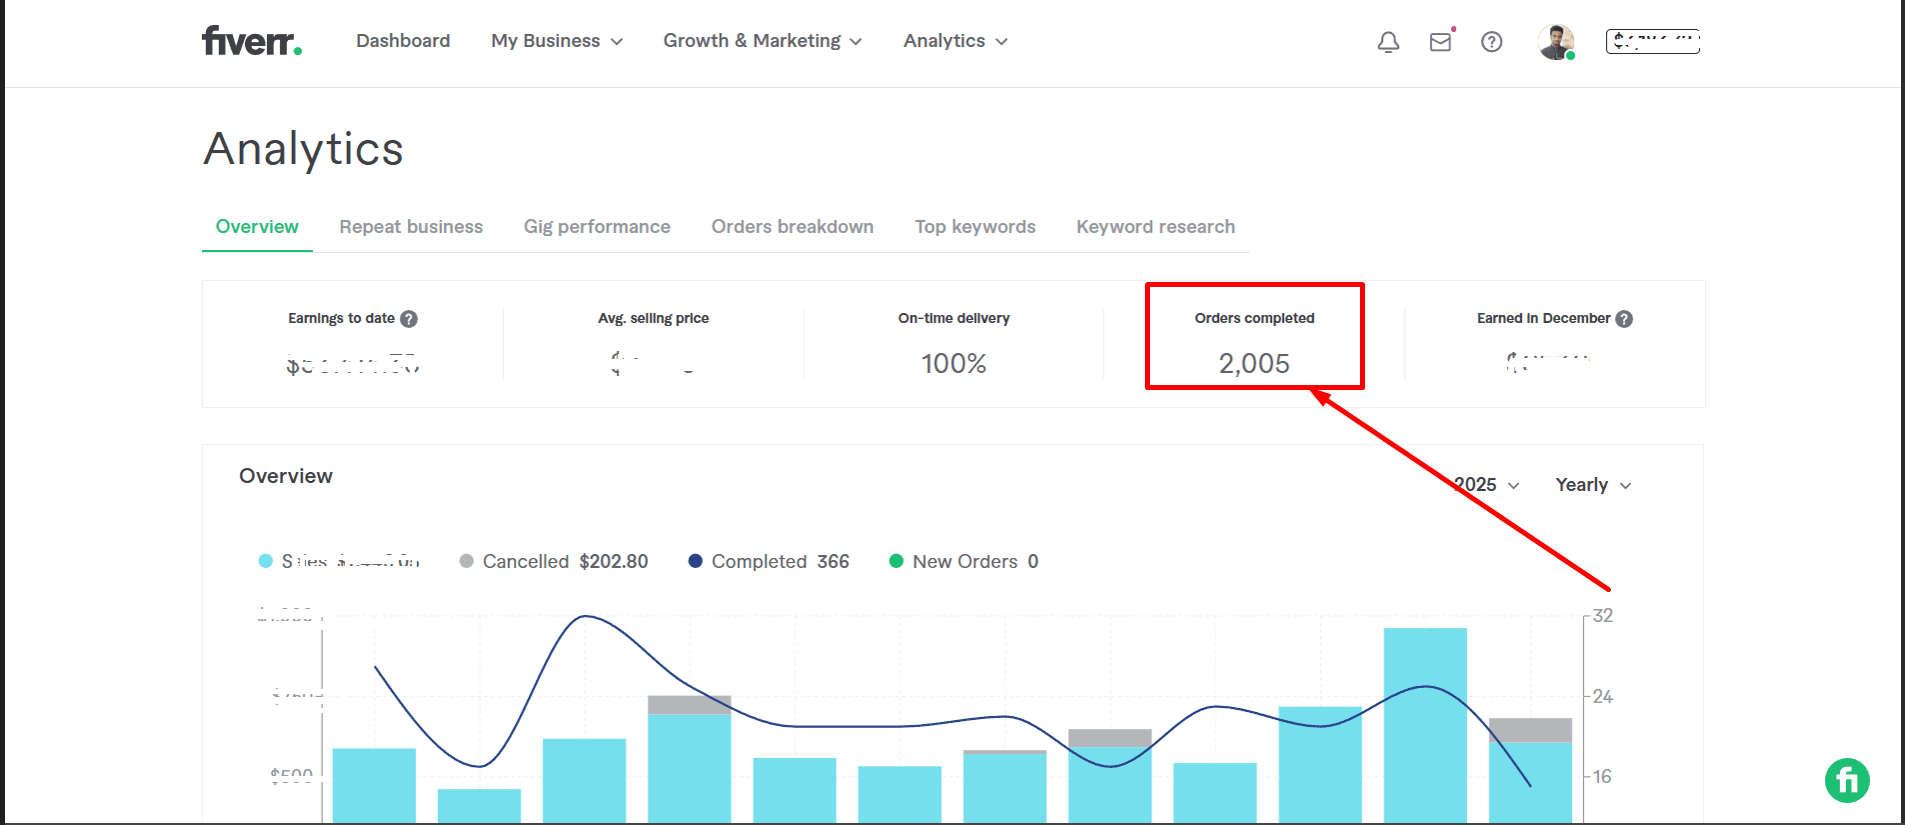The height and width of the screenshot is (825, 1905).
Task: Open the Yearly period dropdown
Action: click(1593, 485)
